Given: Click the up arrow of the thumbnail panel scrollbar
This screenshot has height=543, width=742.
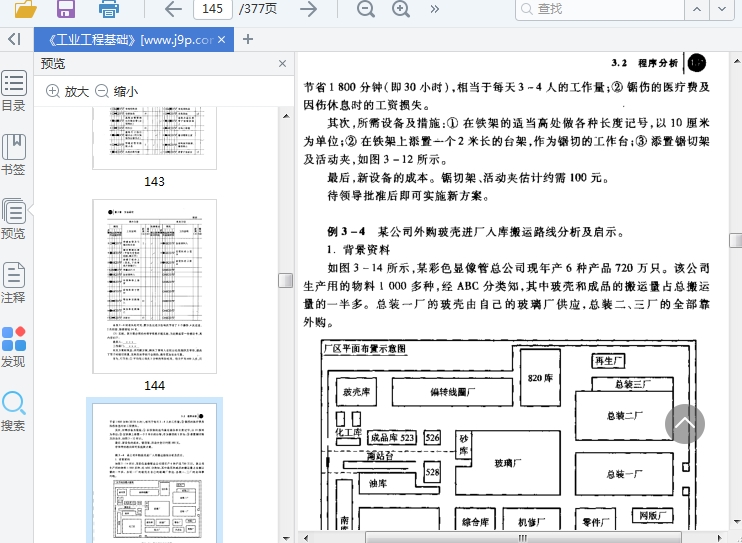Looking at the screenshot, I should [x=286, y=116].
